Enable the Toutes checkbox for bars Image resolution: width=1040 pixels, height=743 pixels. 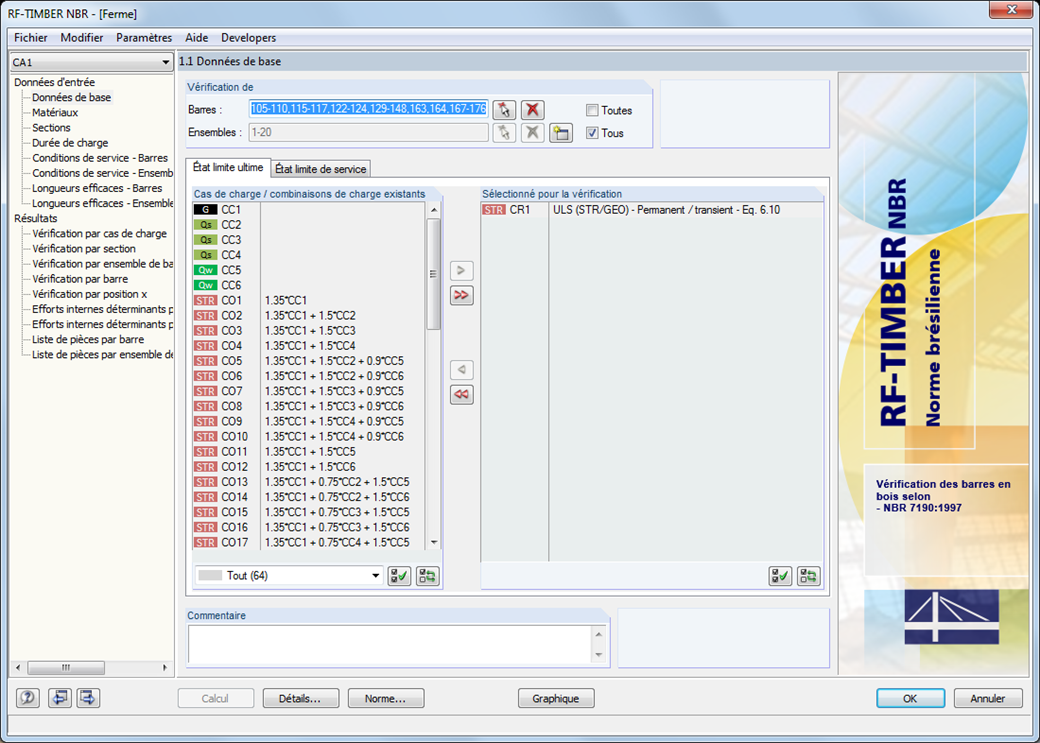tap(592, 110)
